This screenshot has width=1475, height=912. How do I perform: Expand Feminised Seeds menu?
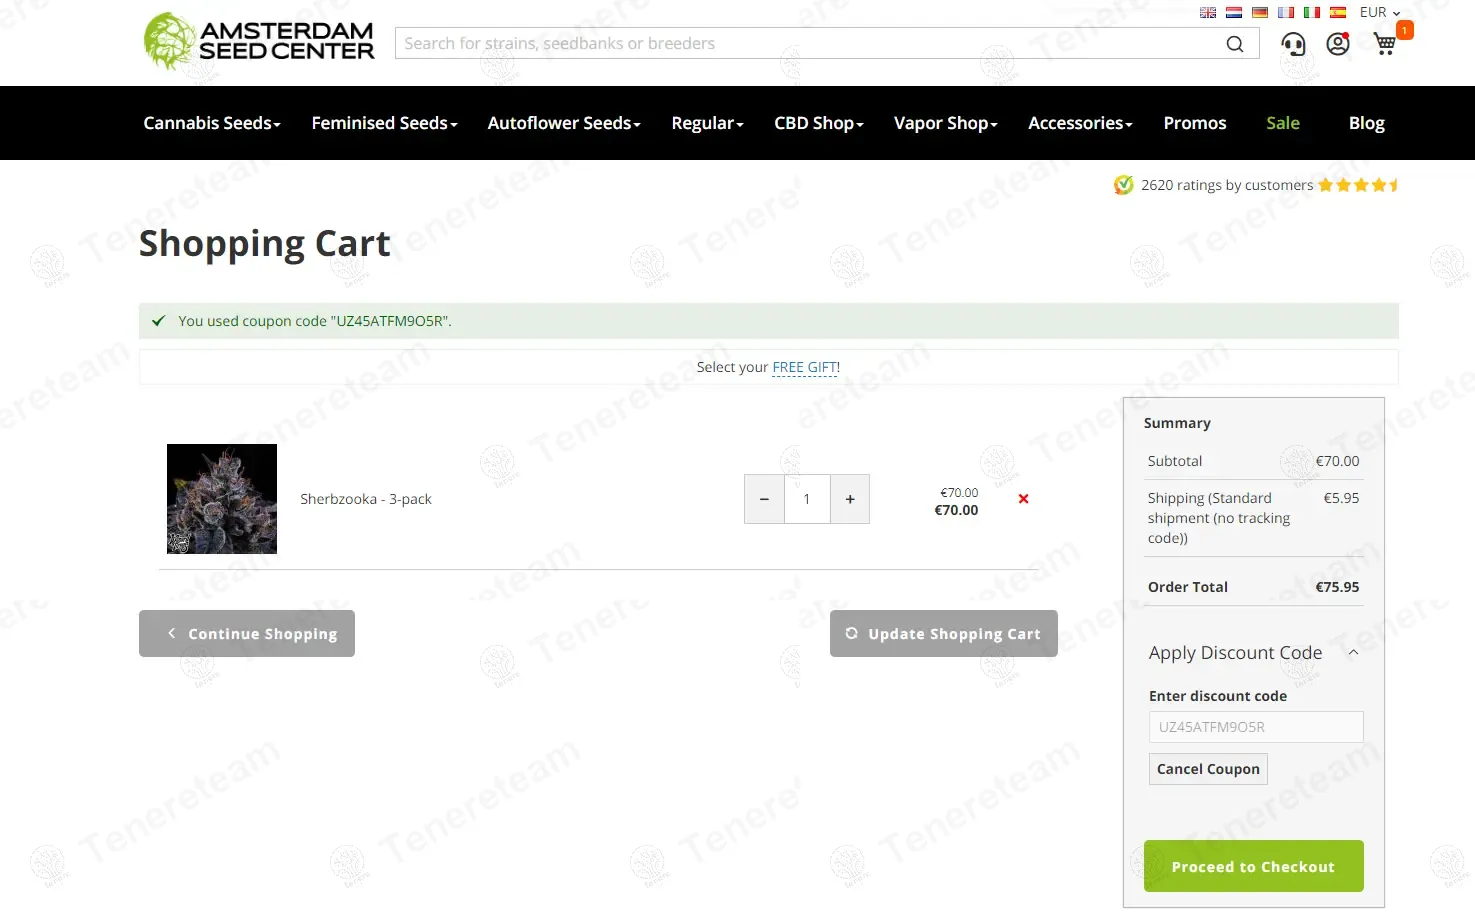tap(384, 123)
